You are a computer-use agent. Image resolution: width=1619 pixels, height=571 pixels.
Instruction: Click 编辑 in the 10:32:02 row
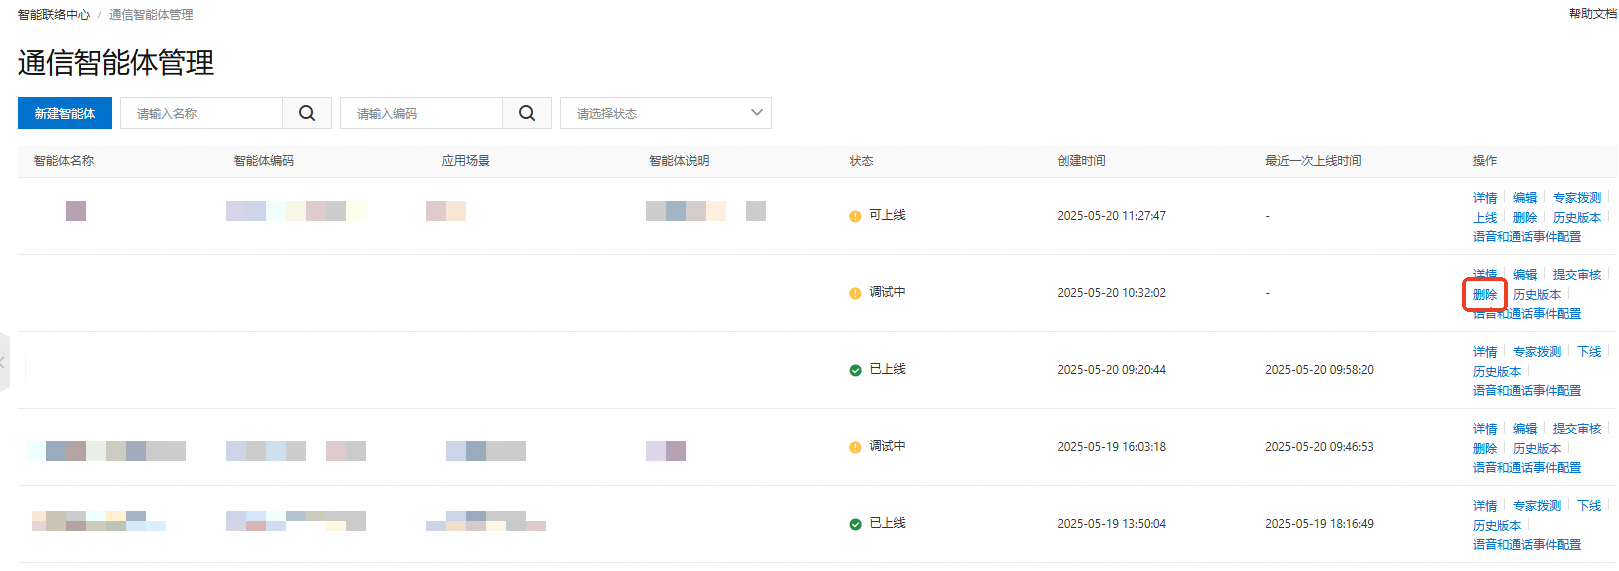click(x=1525, y=275)
